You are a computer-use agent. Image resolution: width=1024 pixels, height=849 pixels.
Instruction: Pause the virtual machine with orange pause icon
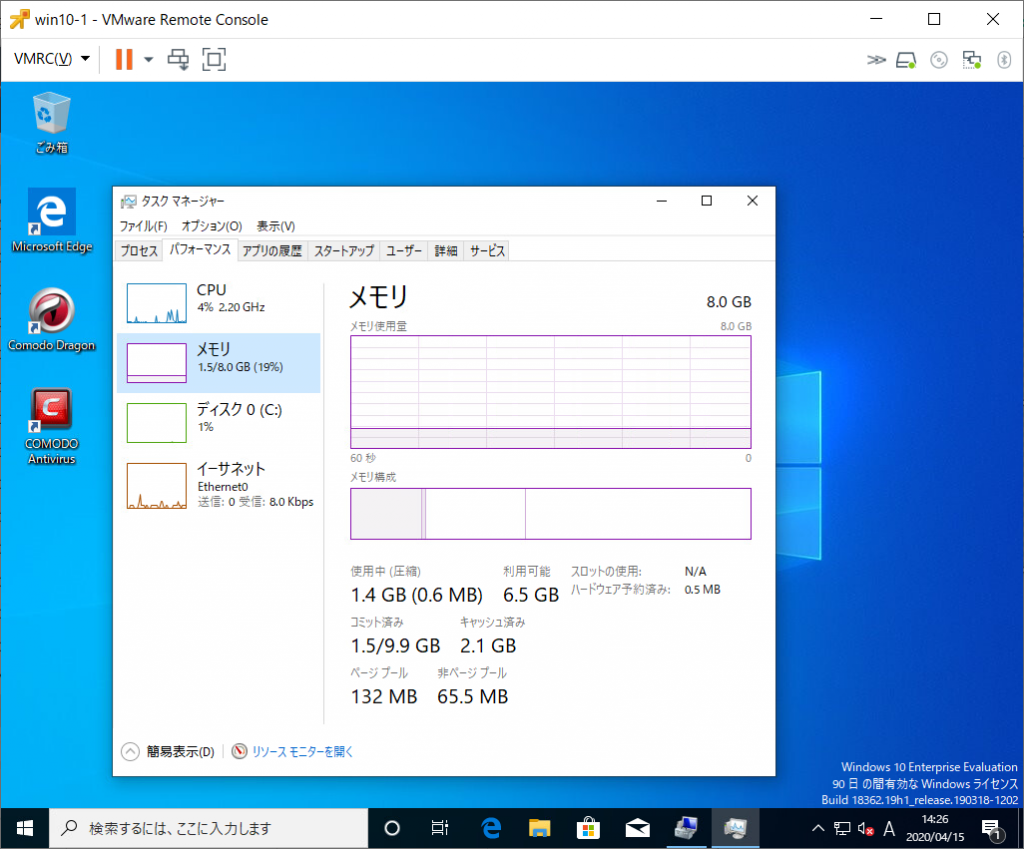click(123, 59)
